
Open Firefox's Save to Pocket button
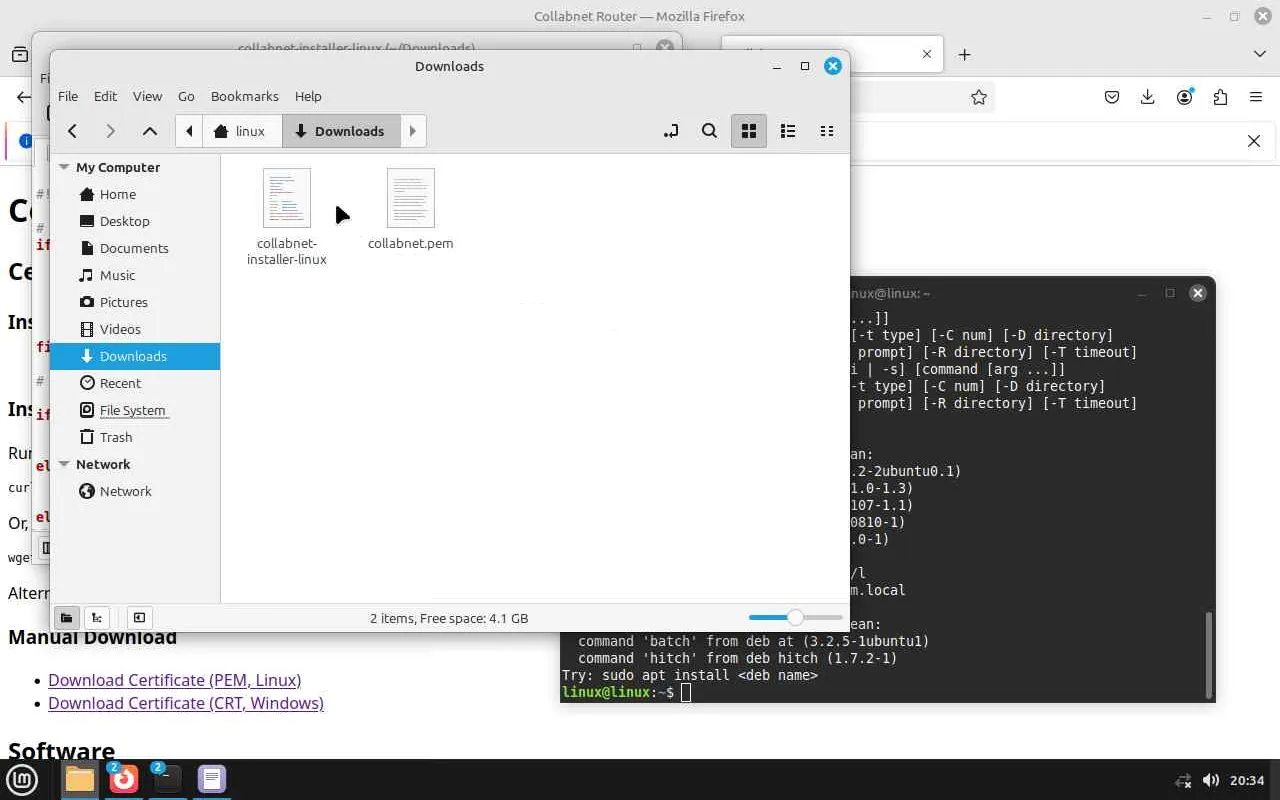[x=1112, y=97]
